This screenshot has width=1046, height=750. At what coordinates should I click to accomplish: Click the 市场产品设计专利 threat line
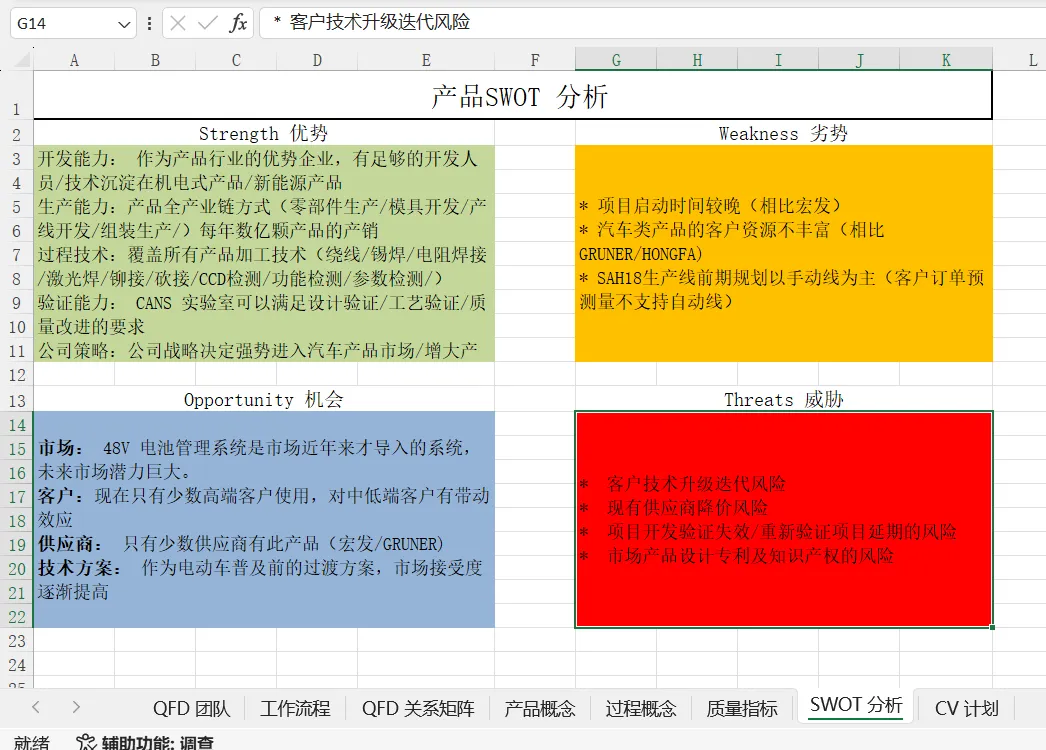[x=736, y=555]
